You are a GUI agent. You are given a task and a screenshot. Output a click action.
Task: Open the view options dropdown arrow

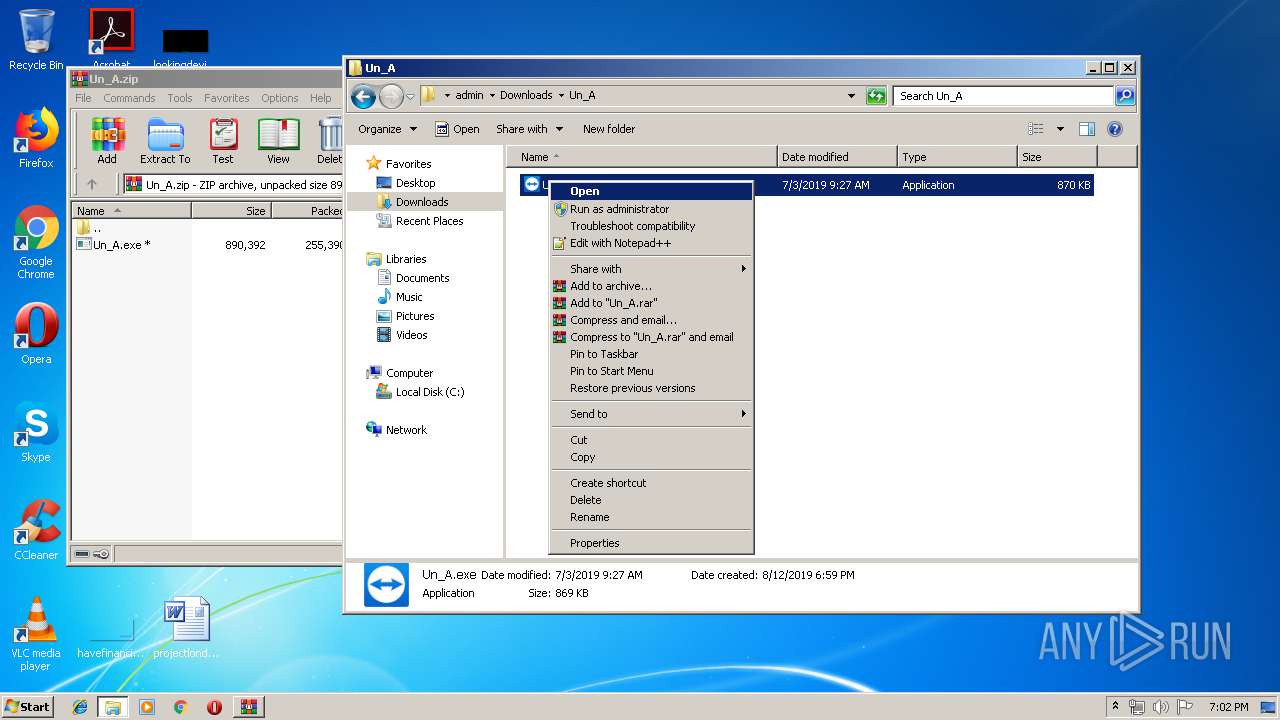(1060, 129)
